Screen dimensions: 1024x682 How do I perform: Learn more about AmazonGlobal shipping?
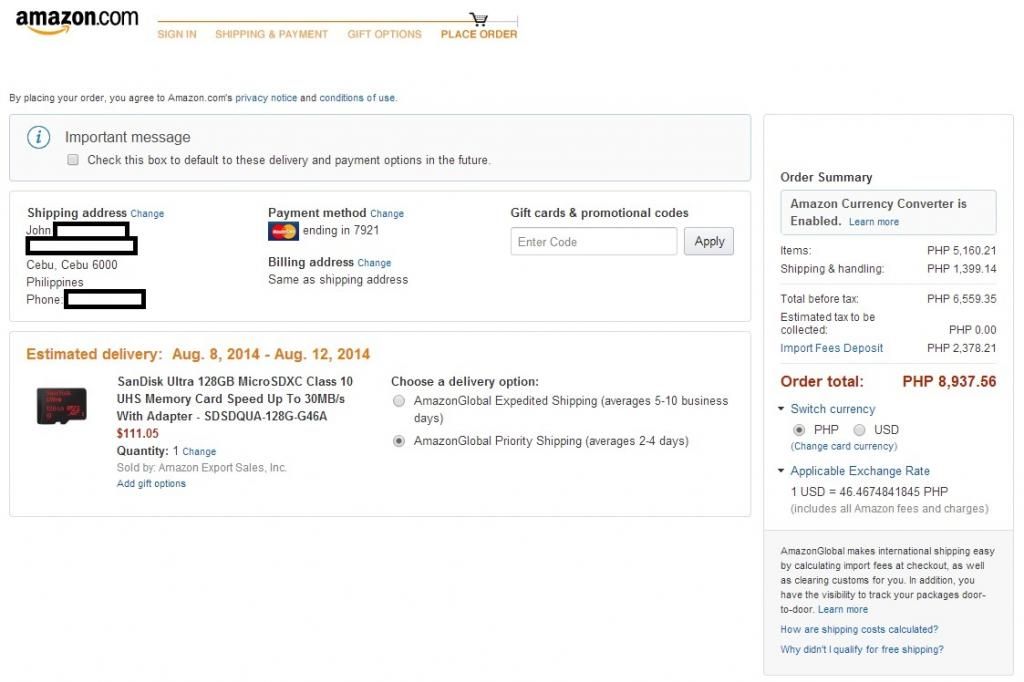[843, 609]
